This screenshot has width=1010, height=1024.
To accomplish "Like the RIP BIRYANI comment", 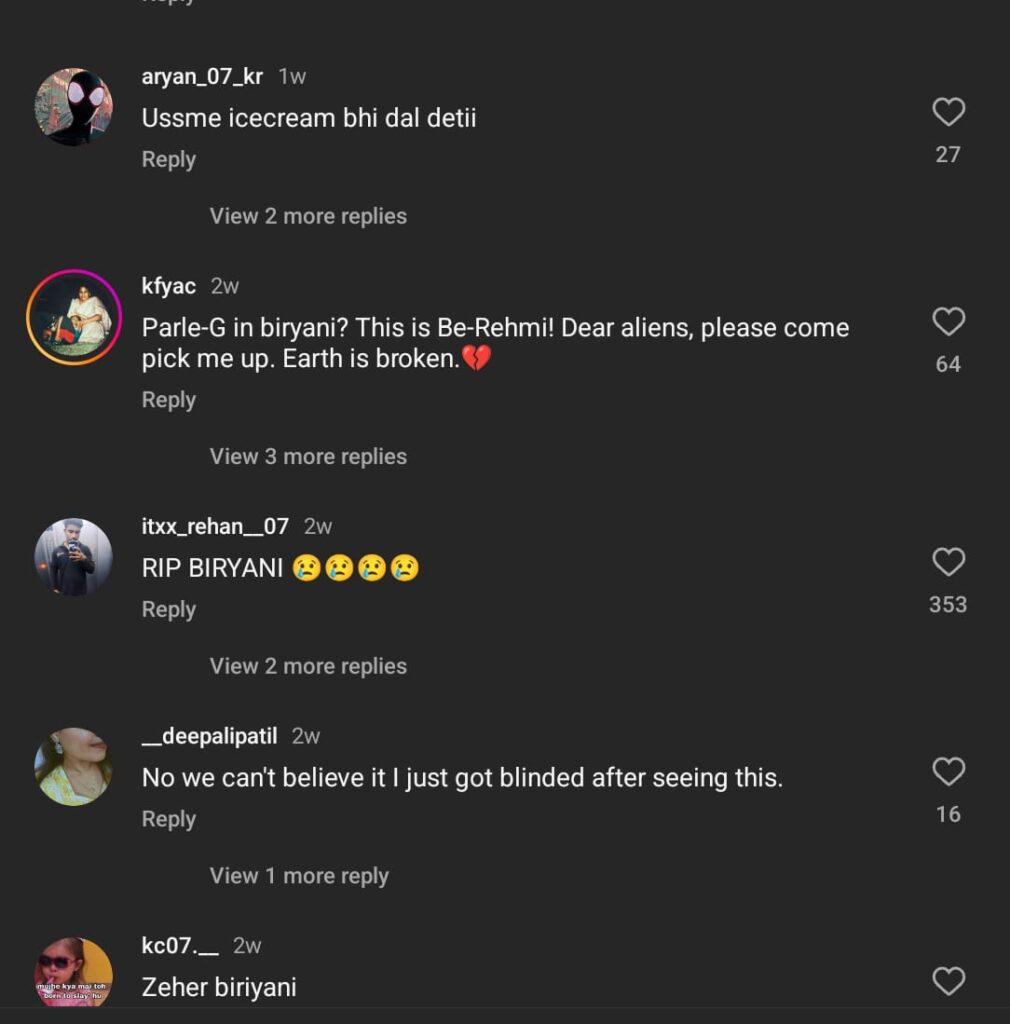I will click(948, 562).
